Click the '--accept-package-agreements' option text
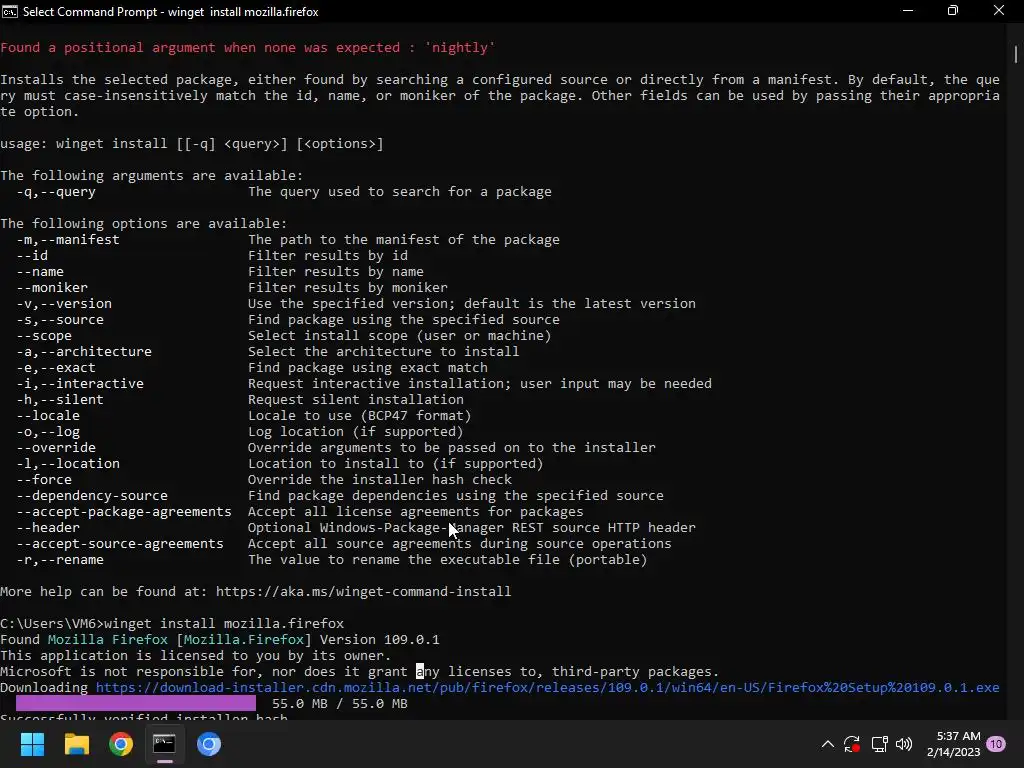The image size is (1024, 768). coord(124,511)
